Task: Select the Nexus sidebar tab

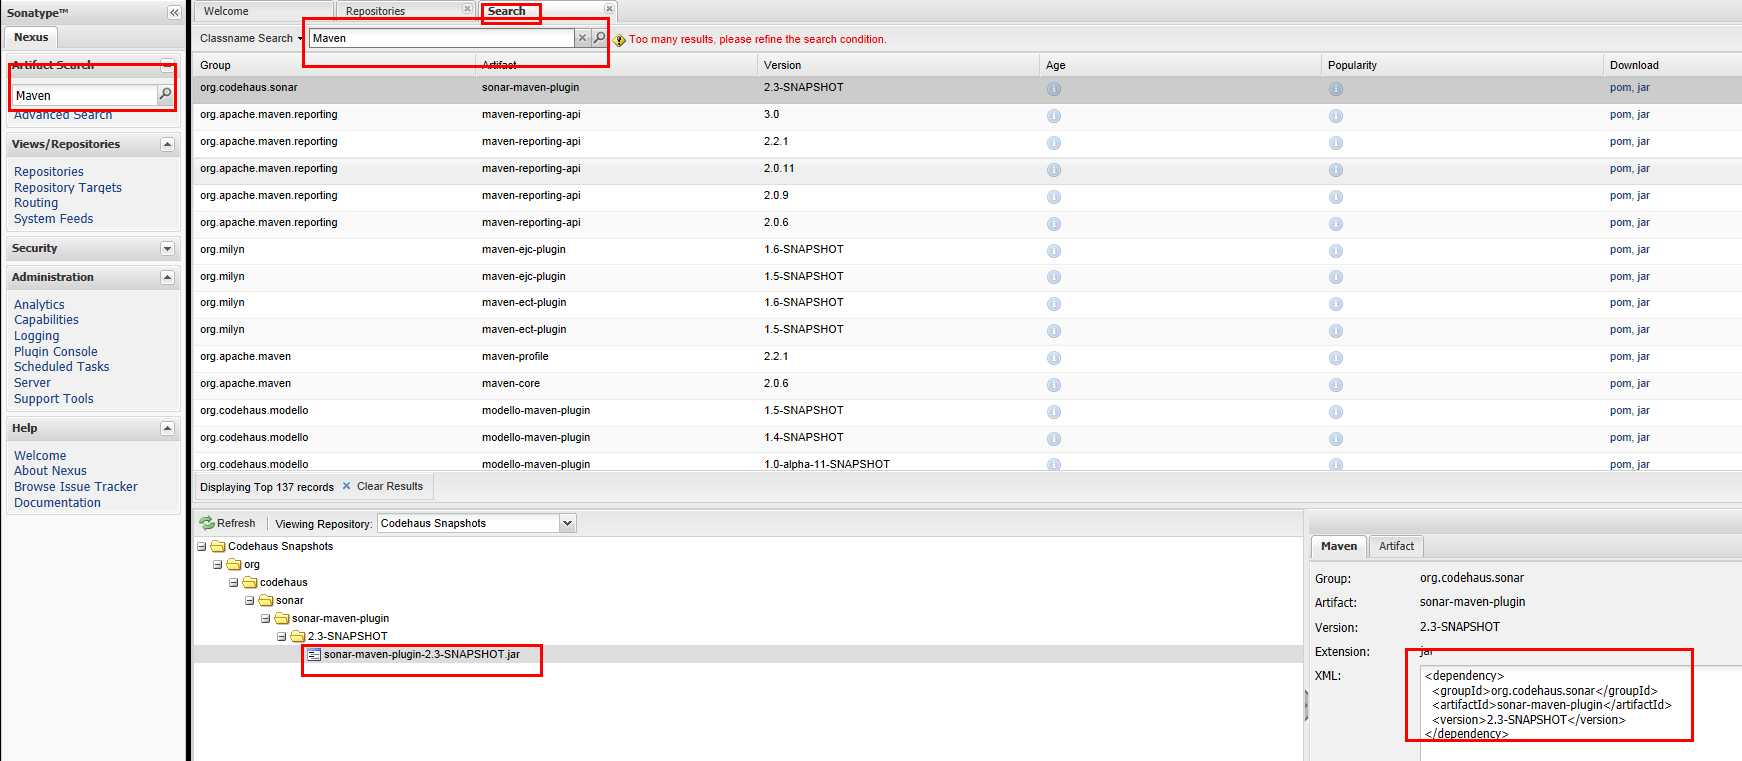Action: click(x=31, y=37)
